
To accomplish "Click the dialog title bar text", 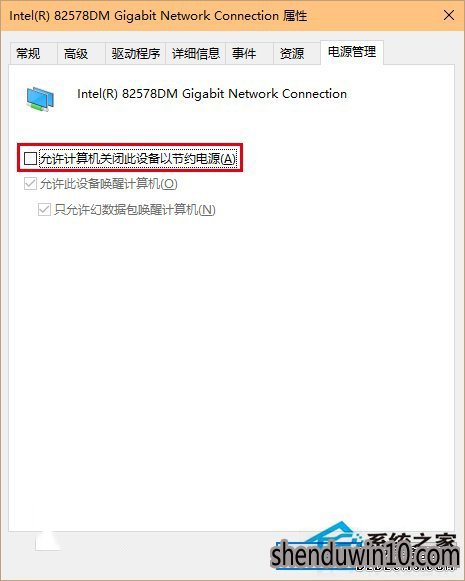I will tap(158, 16).
